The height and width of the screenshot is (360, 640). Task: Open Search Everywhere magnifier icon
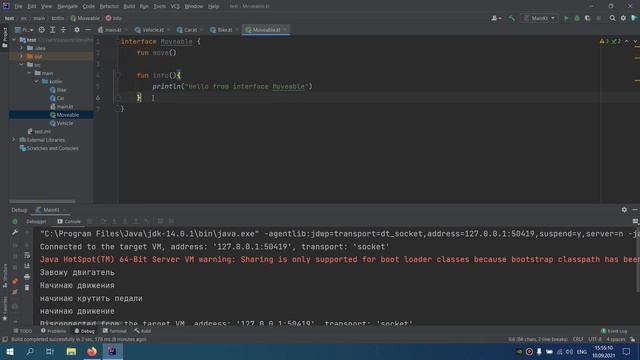(612, 18)
